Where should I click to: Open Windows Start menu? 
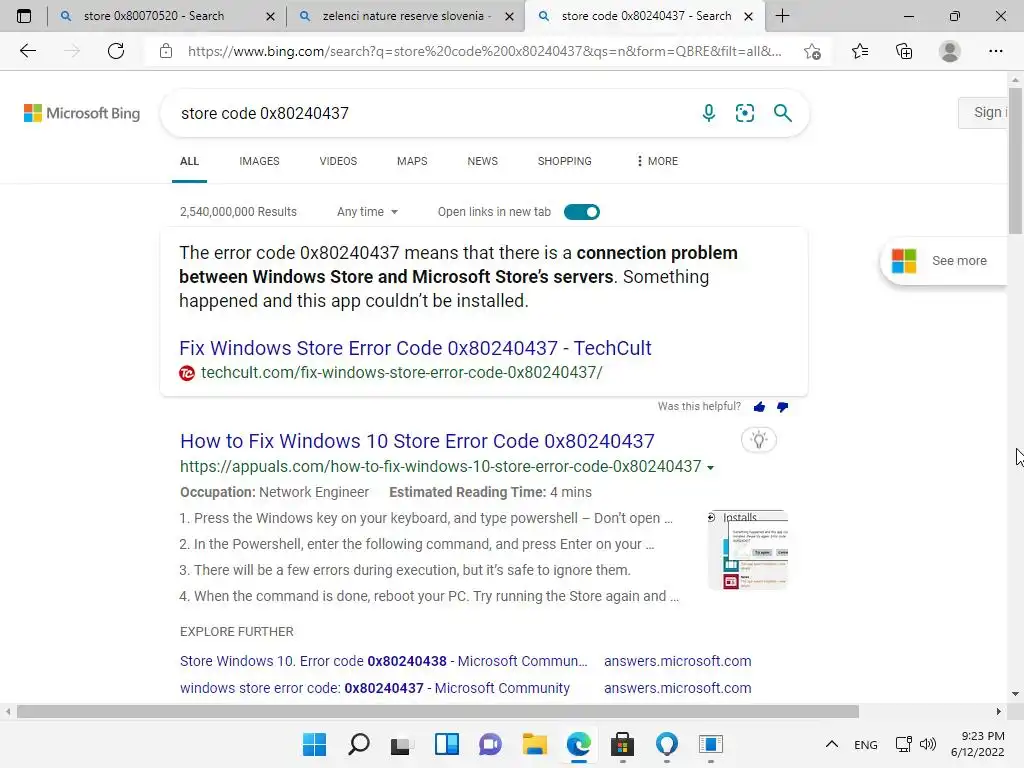314,744
